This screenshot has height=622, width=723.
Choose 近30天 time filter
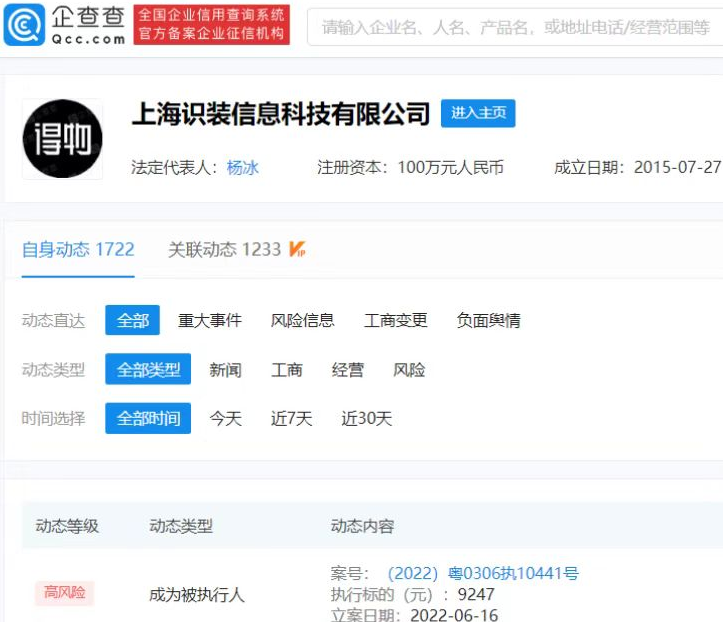point(366,418)
